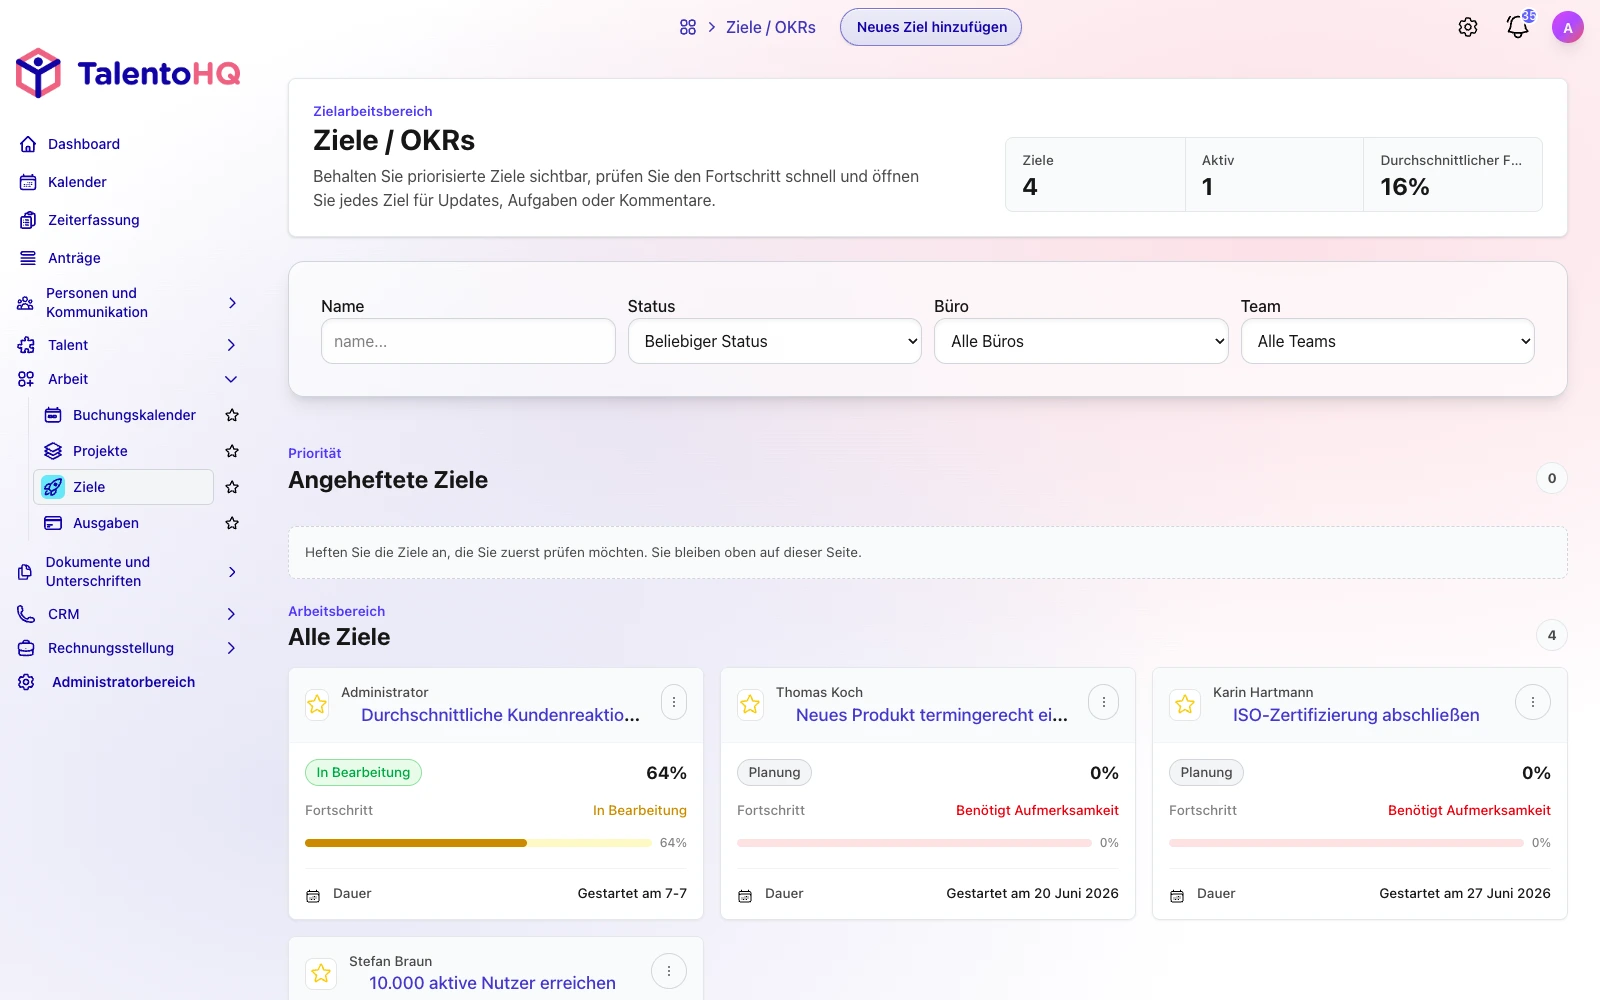The height and width of the screenshot is (1000, 1600).
Task: Open the Durchschnittliche Kundenreaktio... goal link
Action: [500, 715]
